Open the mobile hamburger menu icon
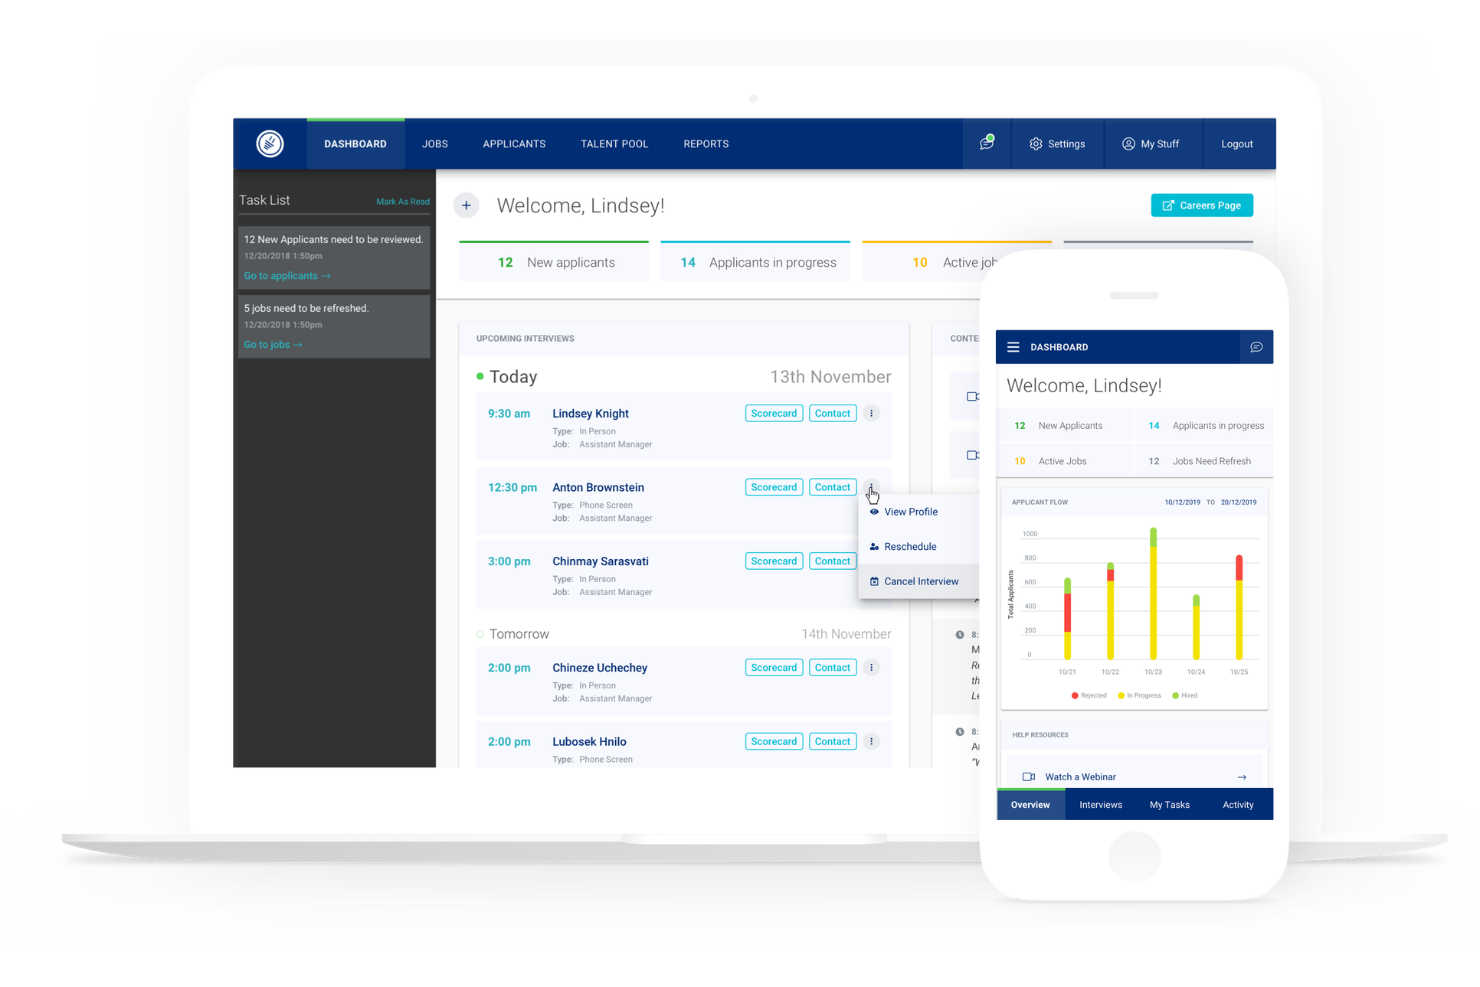This screenshot has height=987, width=1480. [1013, 347]
